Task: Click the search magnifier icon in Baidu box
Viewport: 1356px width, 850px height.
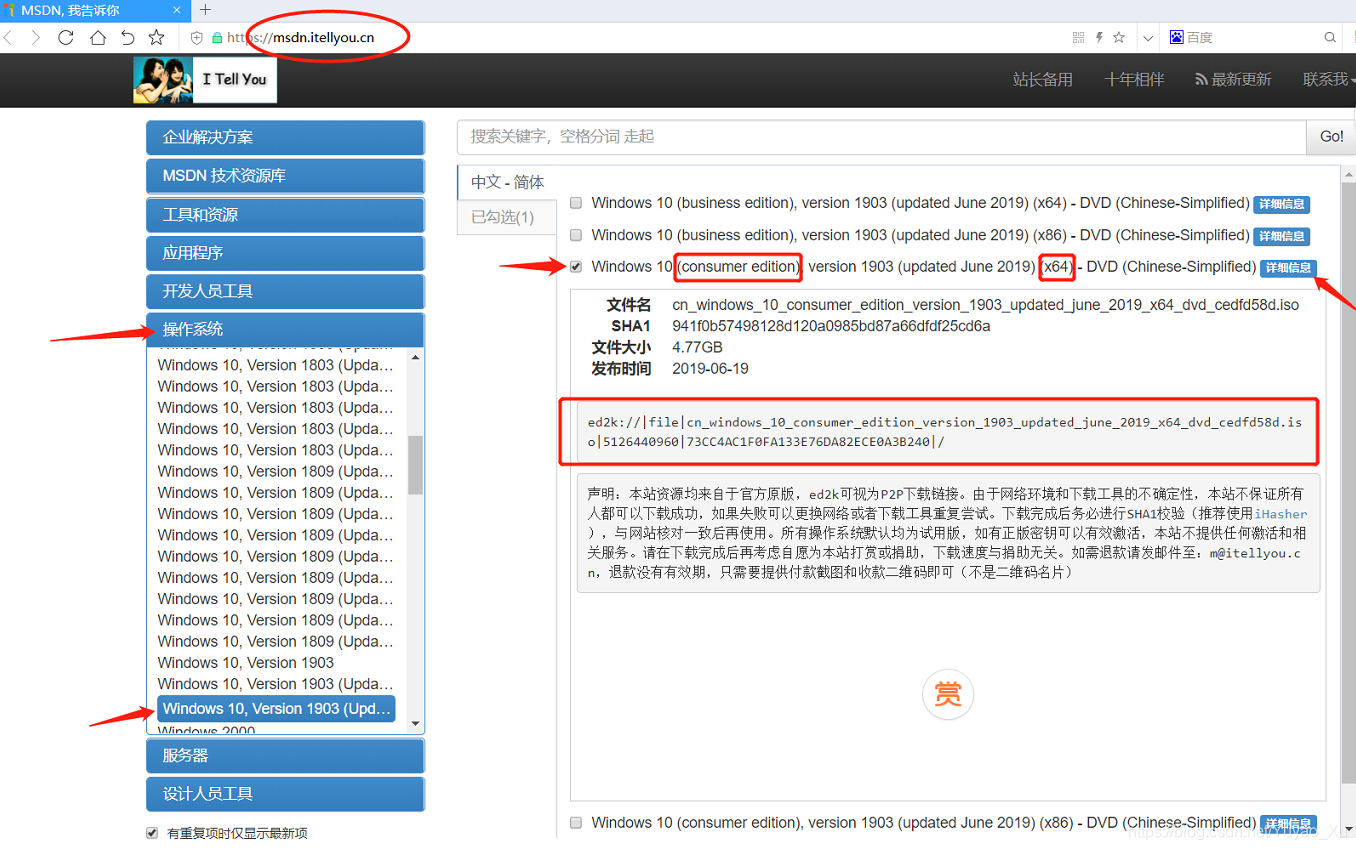Action: 1330,37
